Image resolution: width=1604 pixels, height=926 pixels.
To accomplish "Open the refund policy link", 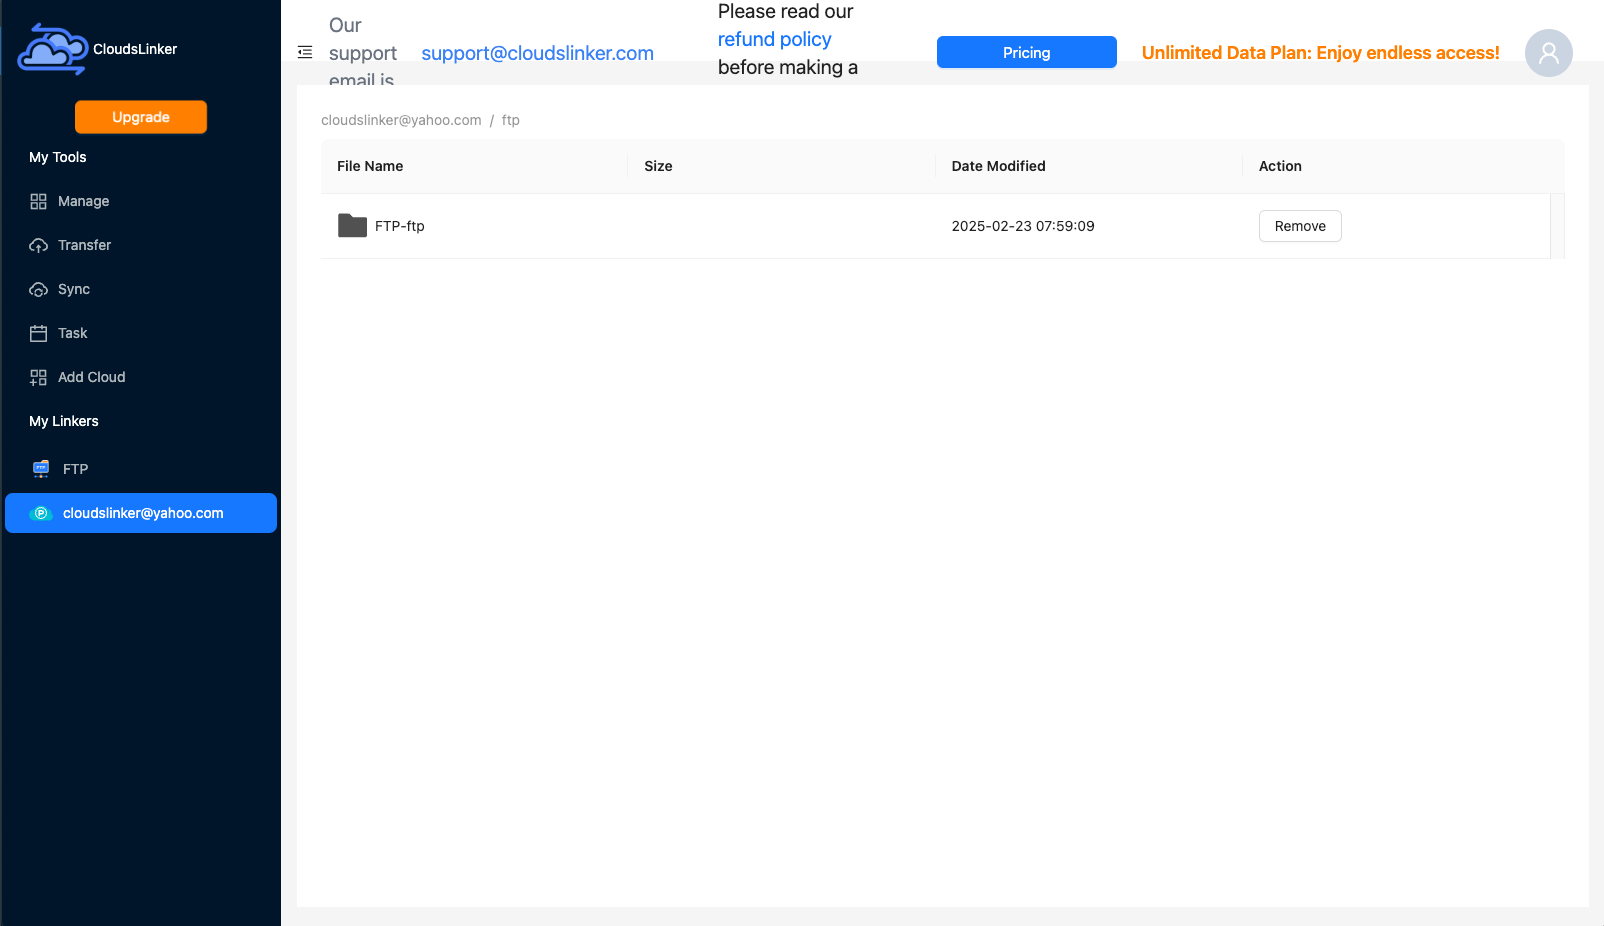I will [x=774, y=39].
